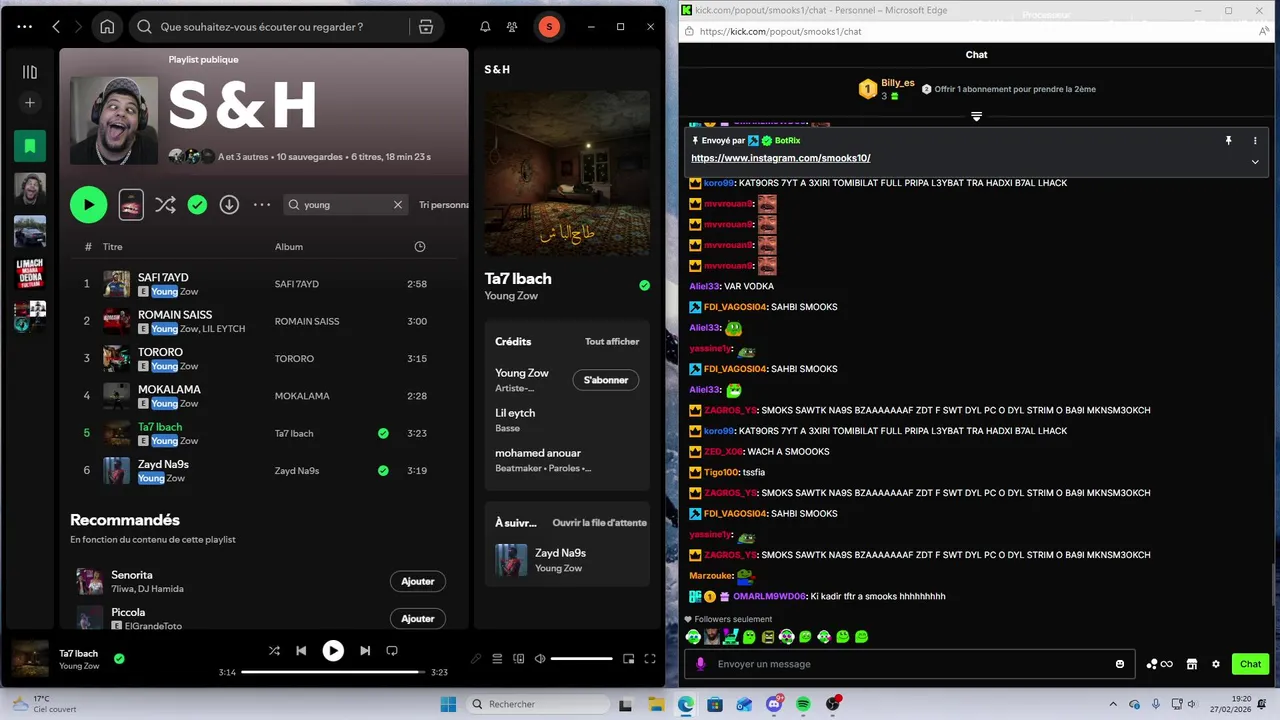Open the green Liked bookmark sidebar item
The image size is (1280, 720).
click(30, 146)
